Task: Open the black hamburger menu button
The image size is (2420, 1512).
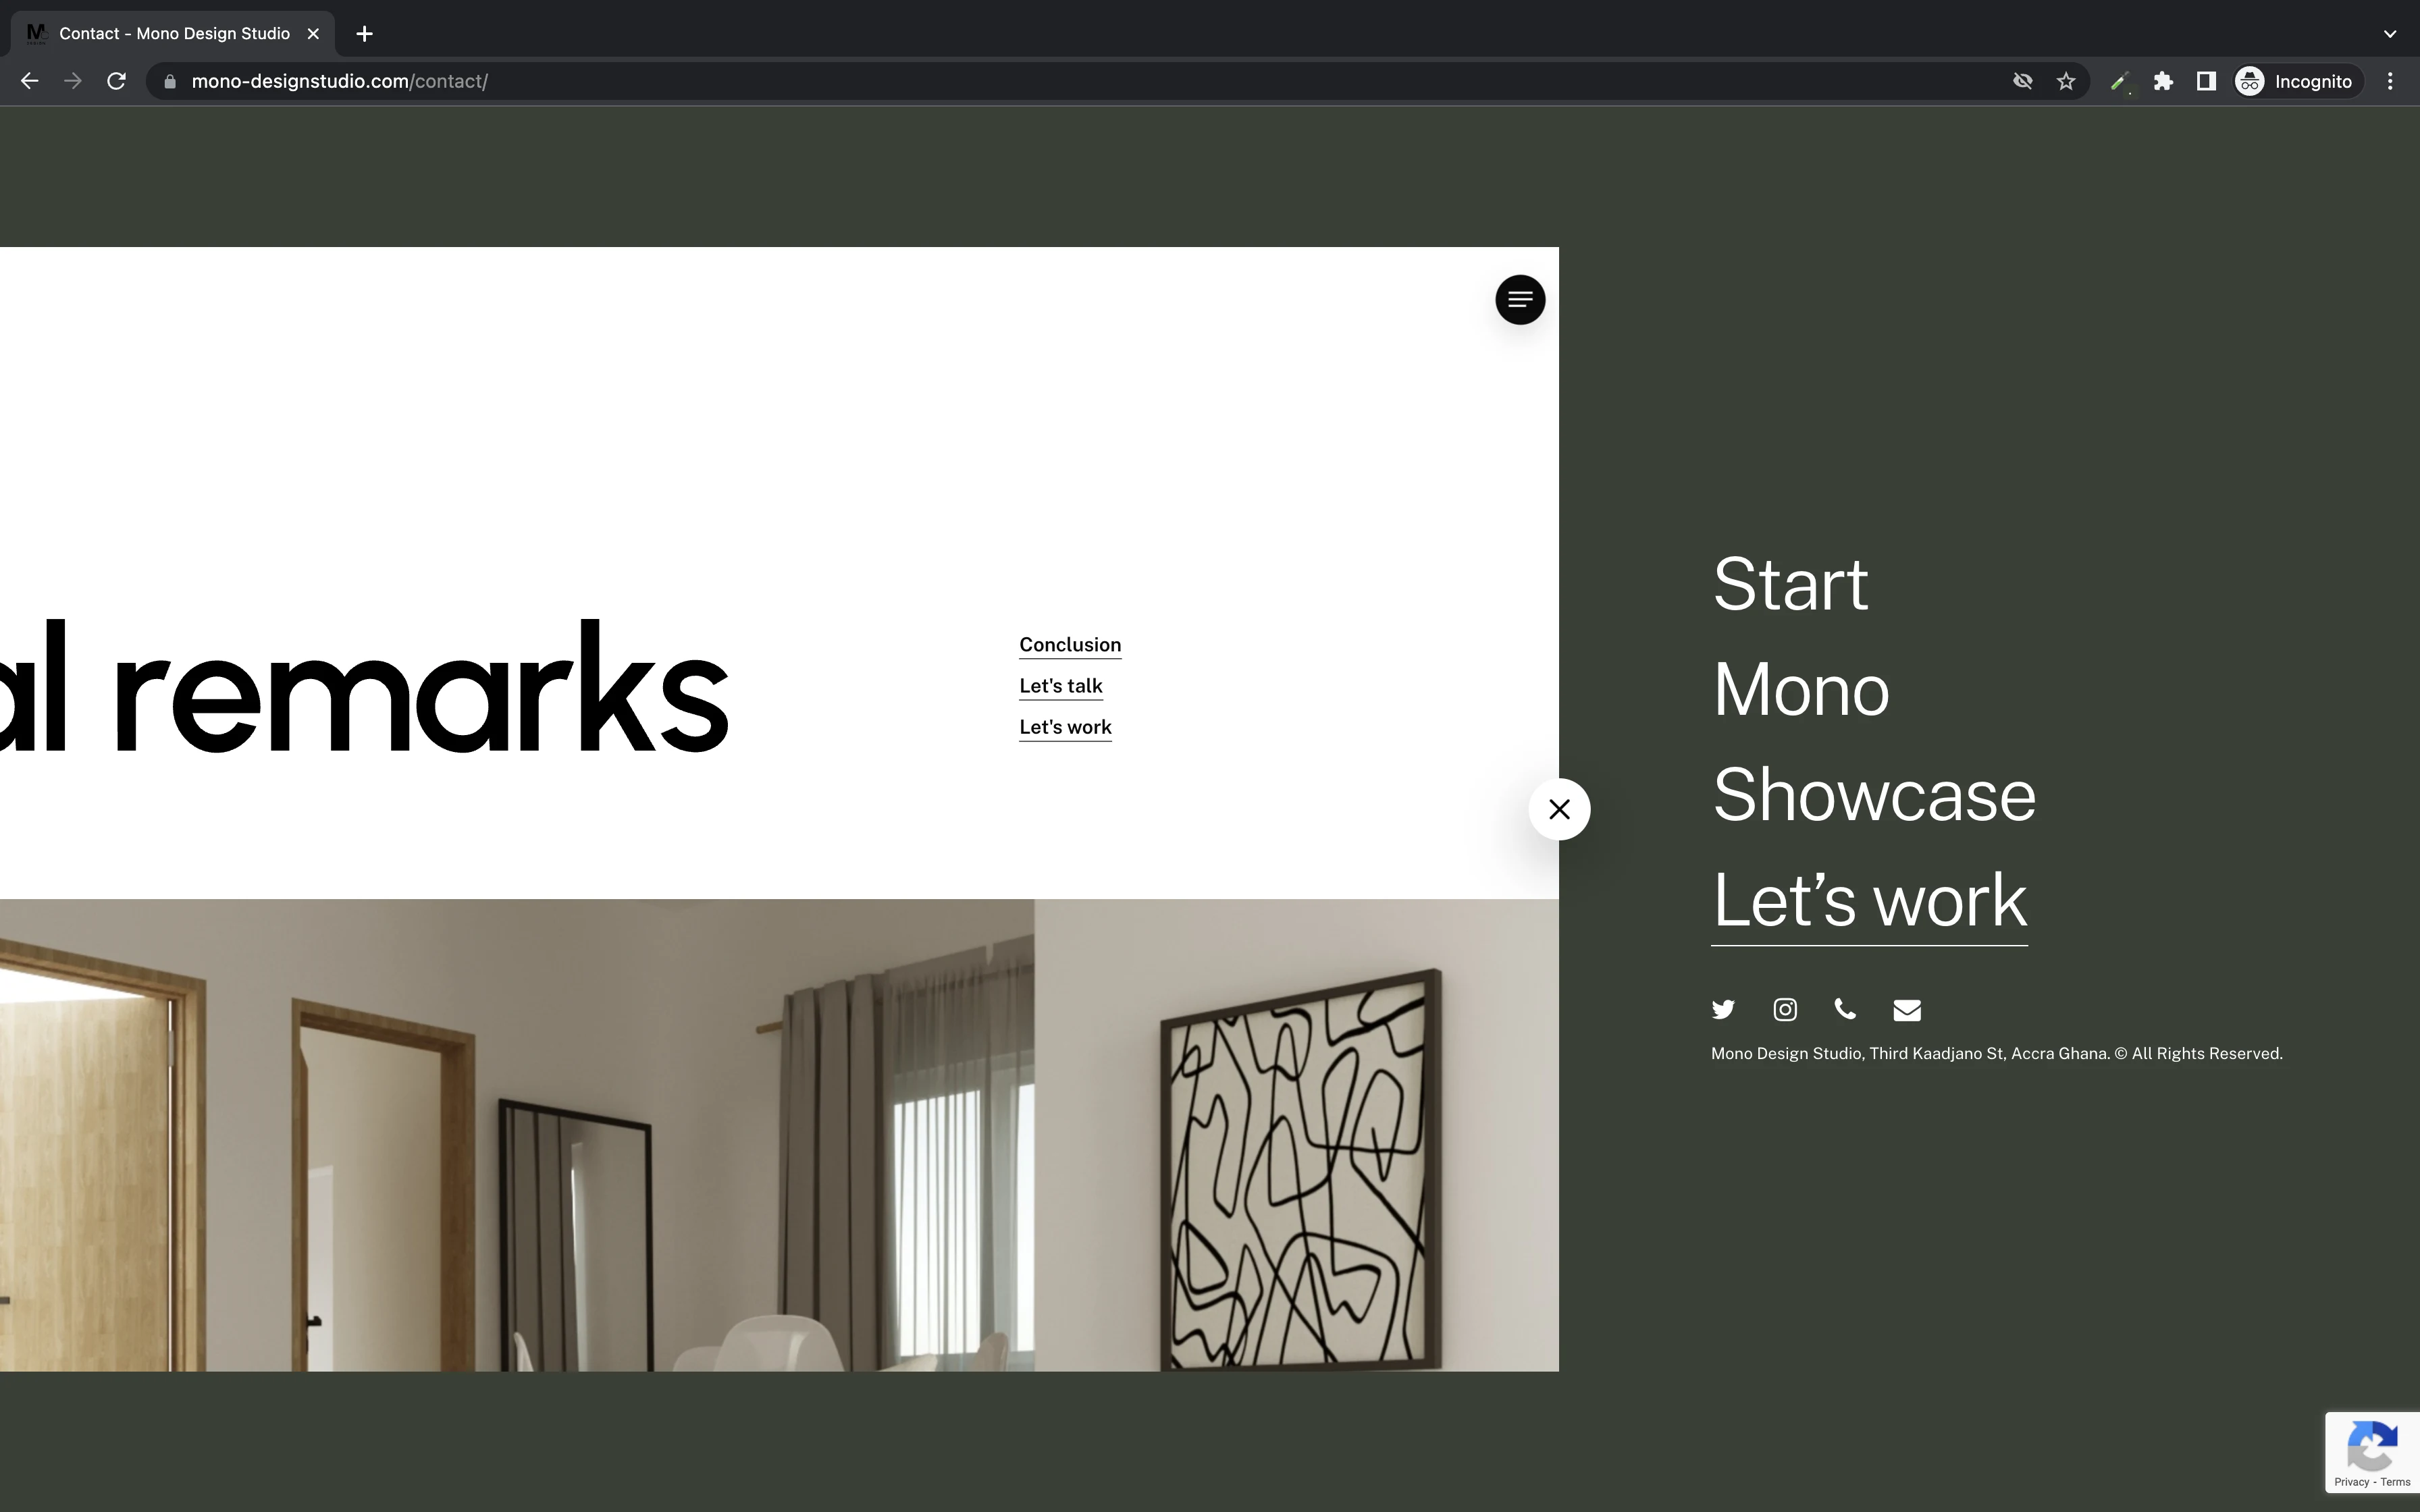Action: click(1519, 300)
